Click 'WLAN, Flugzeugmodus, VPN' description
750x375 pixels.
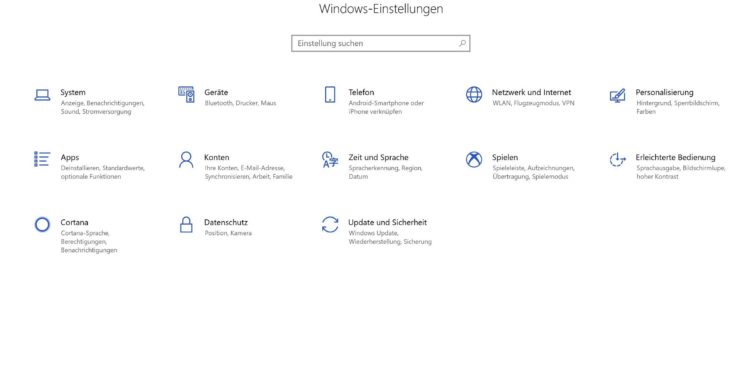click(533, 103)
